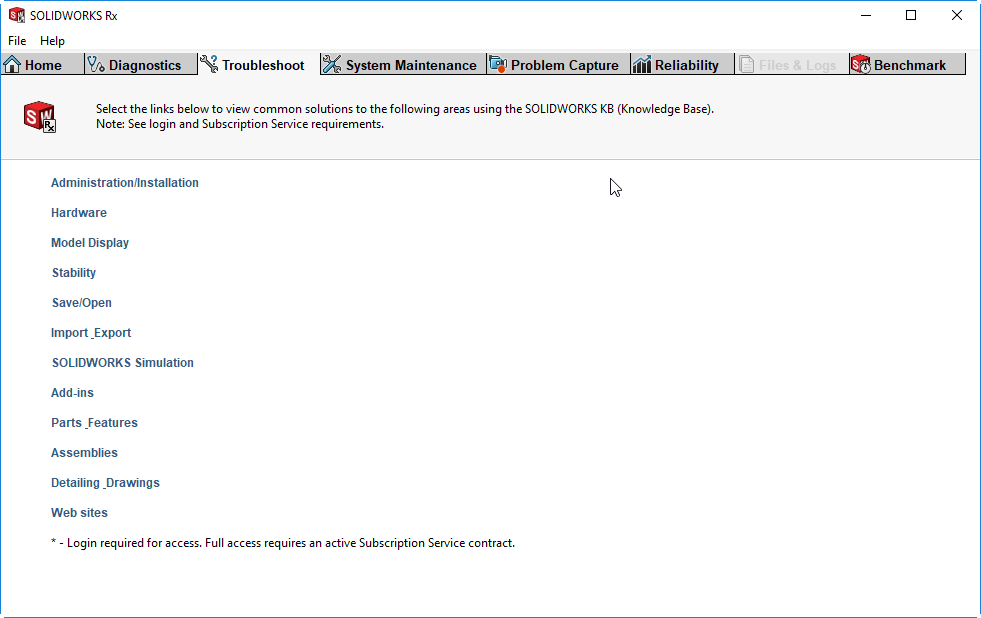981x618 pixels.
Task: Open the Assemblies link
Action: (x=84, y=453)
